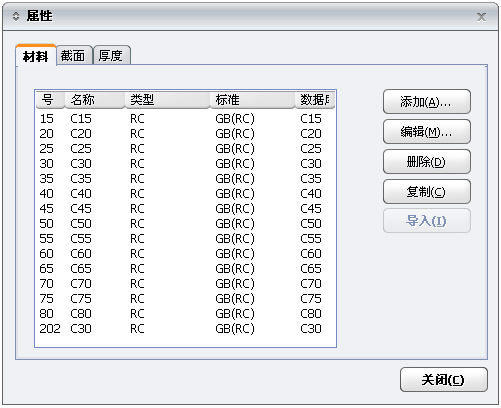Sort by the 号 column header
The image size is (501, 408).
pyautogui.click(x=50, y=100)
